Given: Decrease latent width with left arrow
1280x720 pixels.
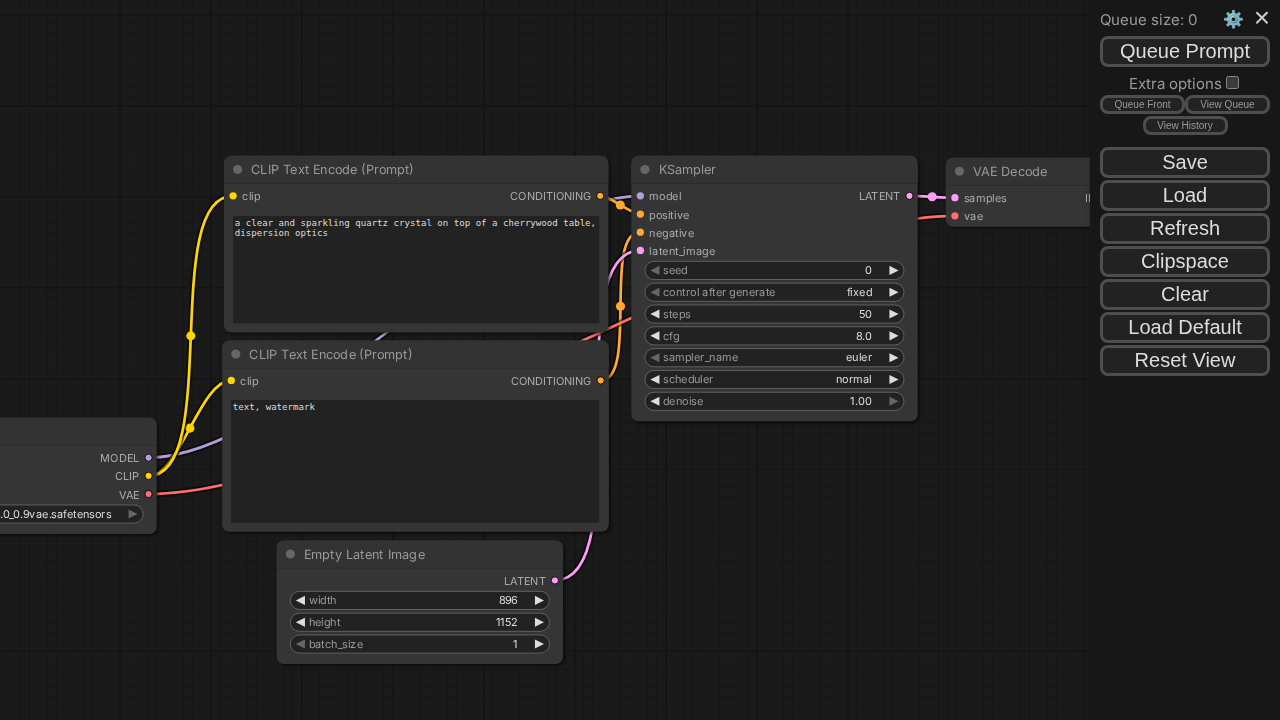Looking at the screenshot, I should pos(300,600).
